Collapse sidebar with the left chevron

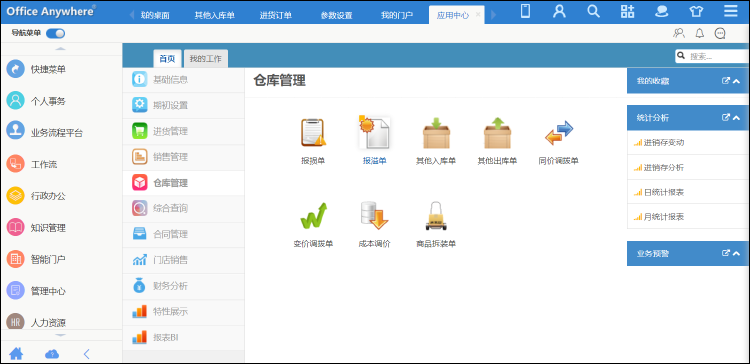coord(87,354)
